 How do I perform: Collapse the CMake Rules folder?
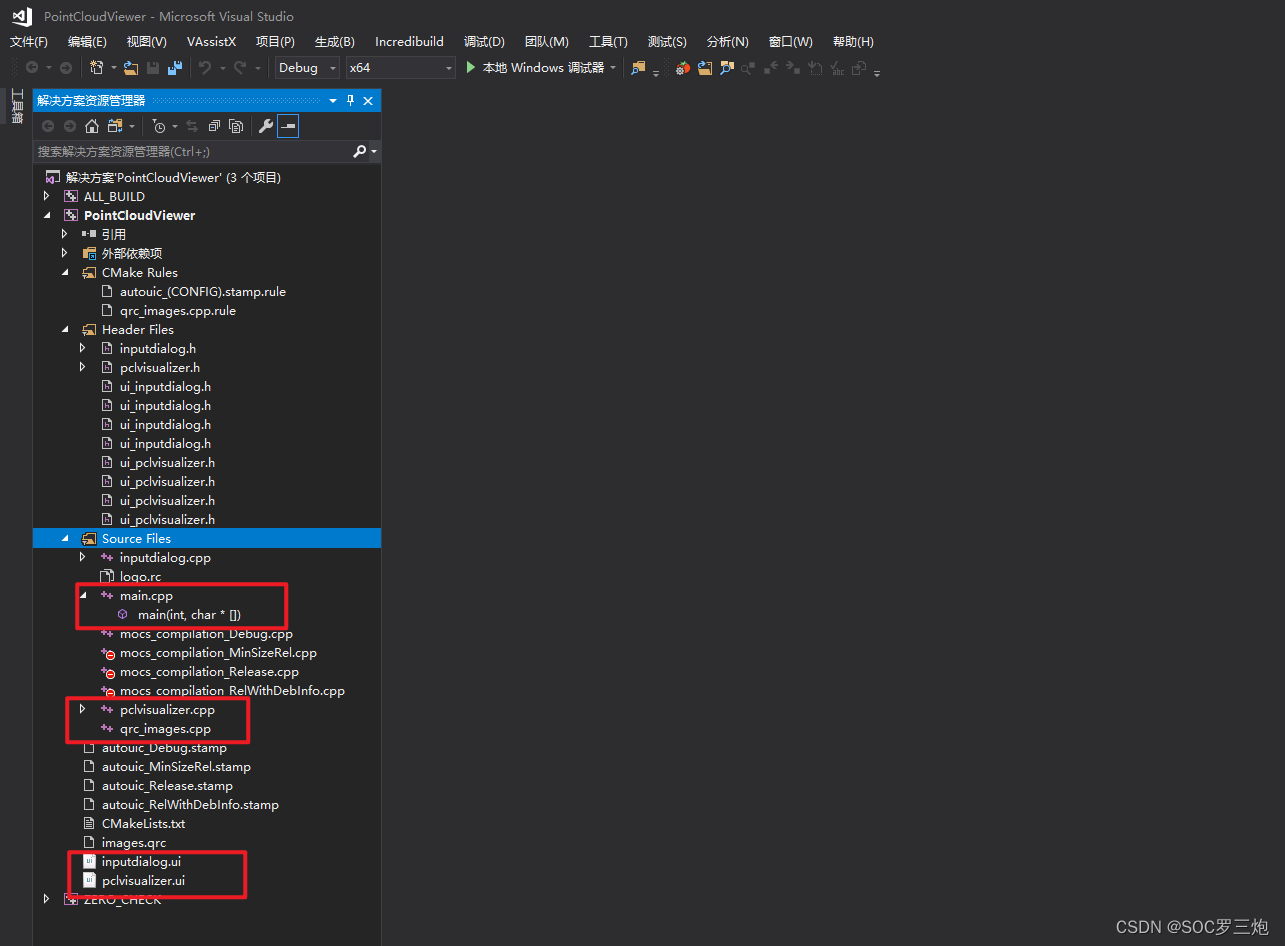64,272
